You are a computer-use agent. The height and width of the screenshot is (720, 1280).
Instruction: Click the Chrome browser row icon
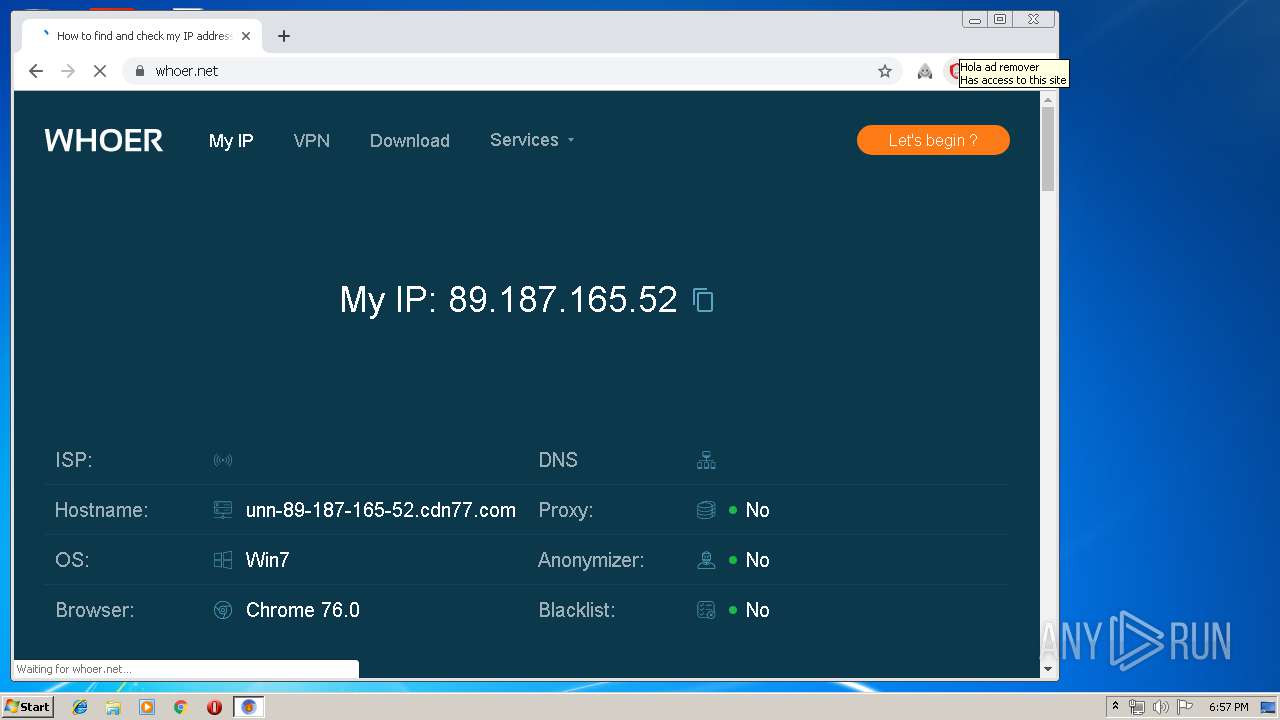click(x=223, y=610)
